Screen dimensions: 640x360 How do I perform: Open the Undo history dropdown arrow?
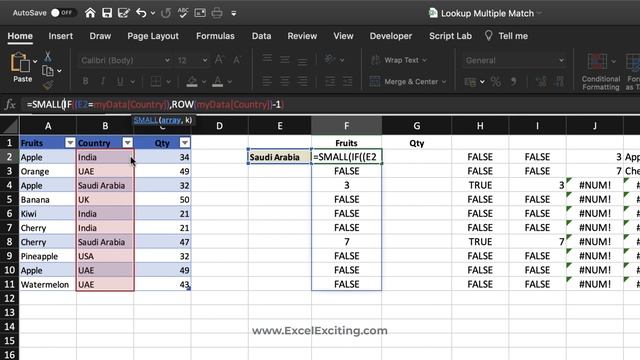[153, 13]
